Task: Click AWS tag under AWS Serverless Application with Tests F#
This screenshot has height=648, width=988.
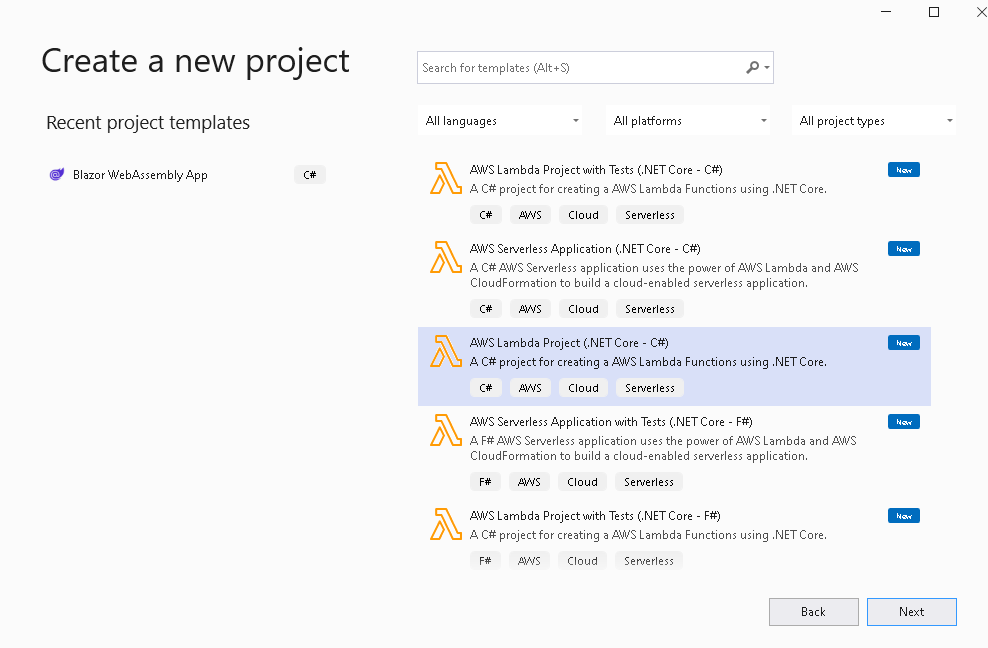Action: (x=529, y=482)
